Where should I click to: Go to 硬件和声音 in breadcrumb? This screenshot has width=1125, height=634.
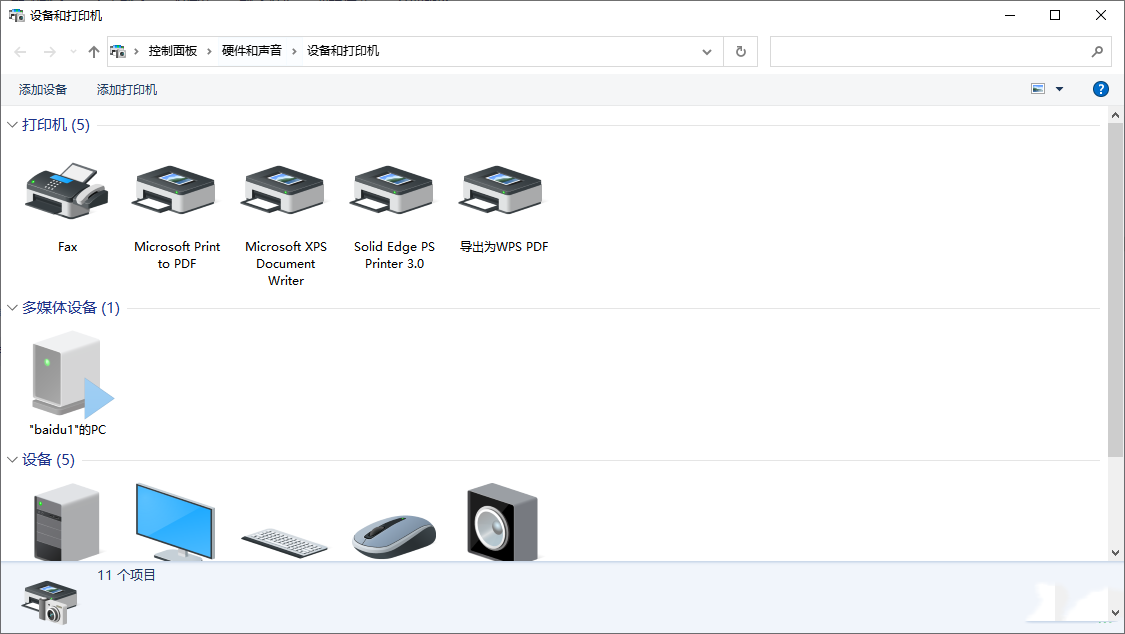251,51
